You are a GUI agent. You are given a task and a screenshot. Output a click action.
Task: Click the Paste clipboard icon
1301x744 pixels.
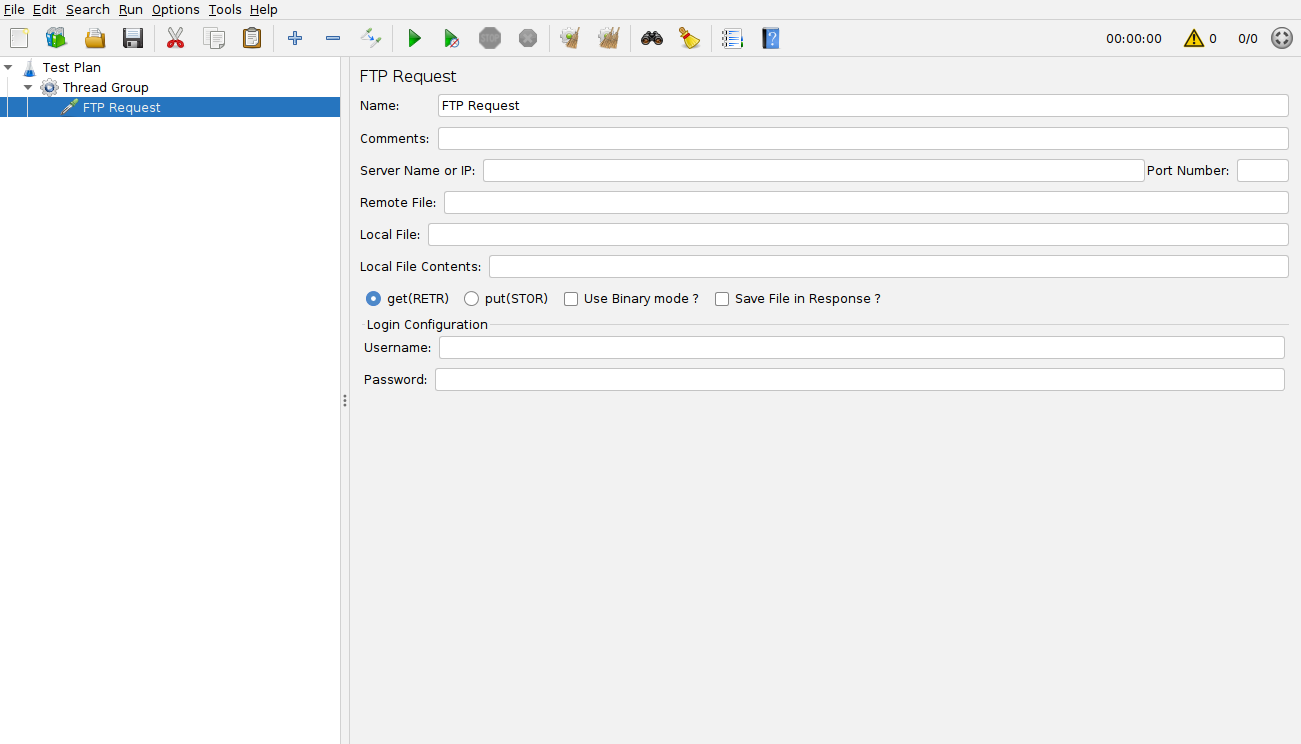point(252,38)
